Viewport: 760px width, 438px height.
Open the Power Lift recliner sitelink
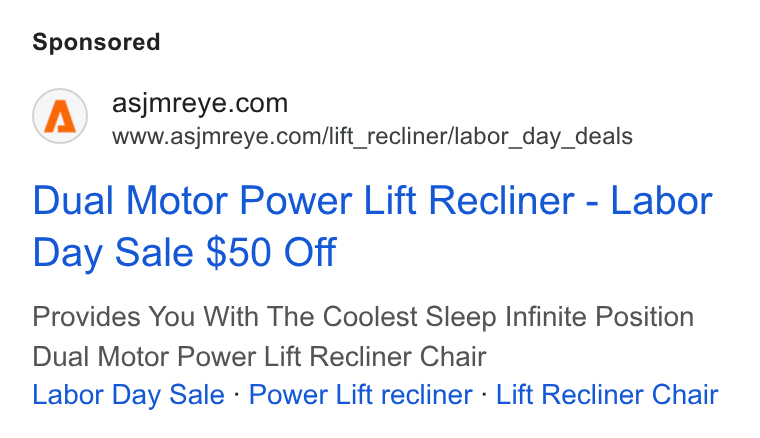[x=361, y=394]
